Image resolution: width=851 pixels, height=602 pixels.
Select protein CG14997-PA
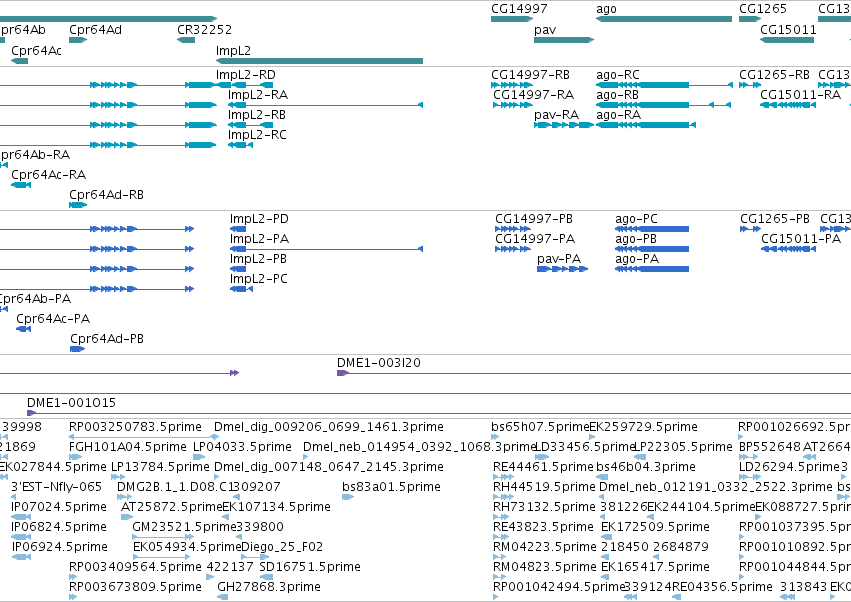(535, 239)
